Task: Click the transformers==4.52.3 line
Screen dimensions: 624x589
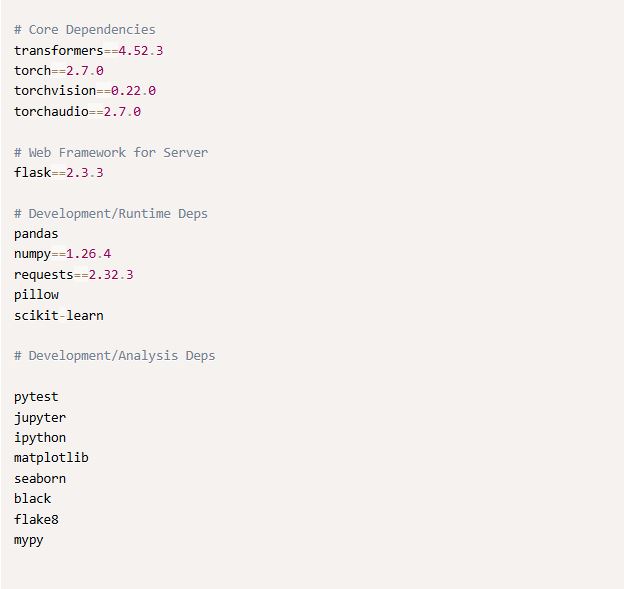Action: 88,50
